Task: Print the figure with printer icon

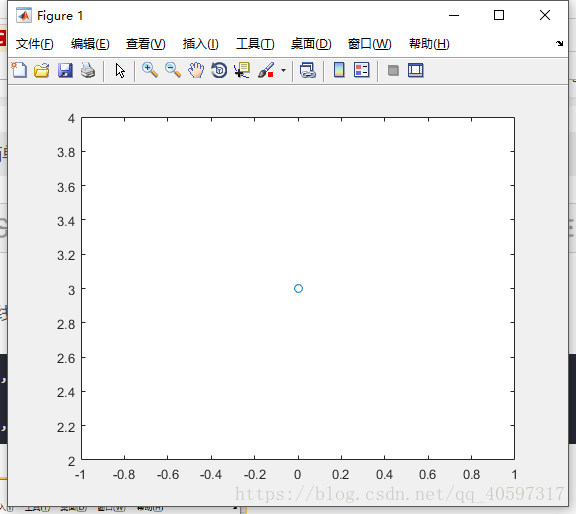Action: click(88, 70)
